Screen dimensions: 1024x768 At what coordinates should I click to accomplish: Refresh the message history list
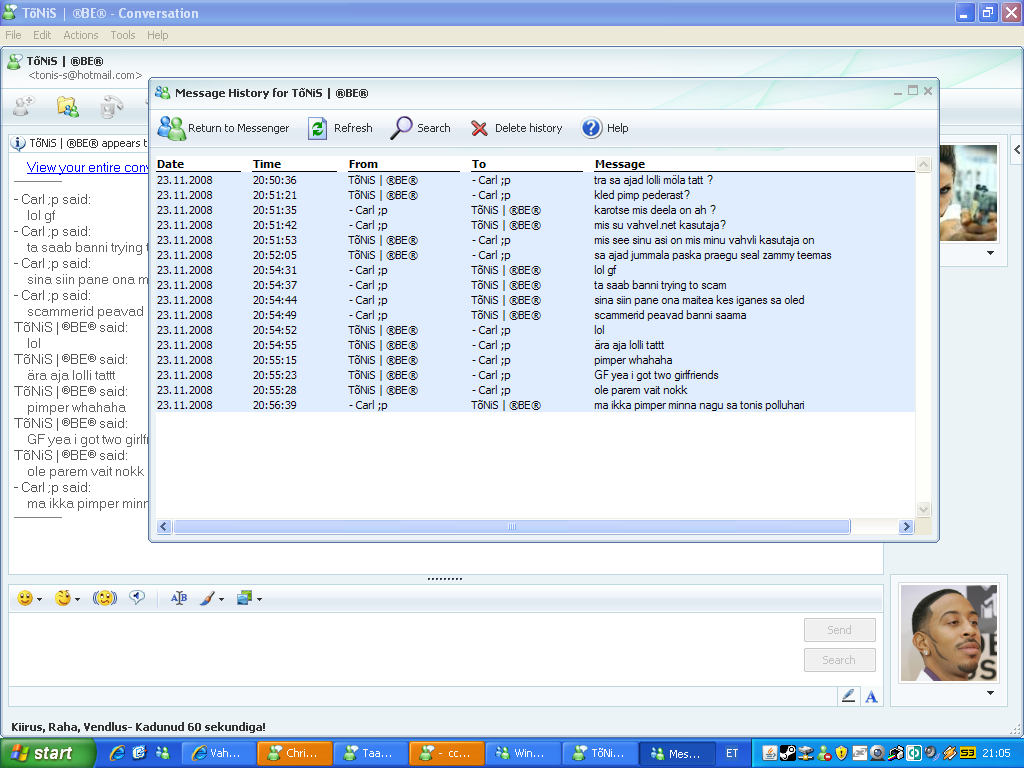tap(340, 128)
